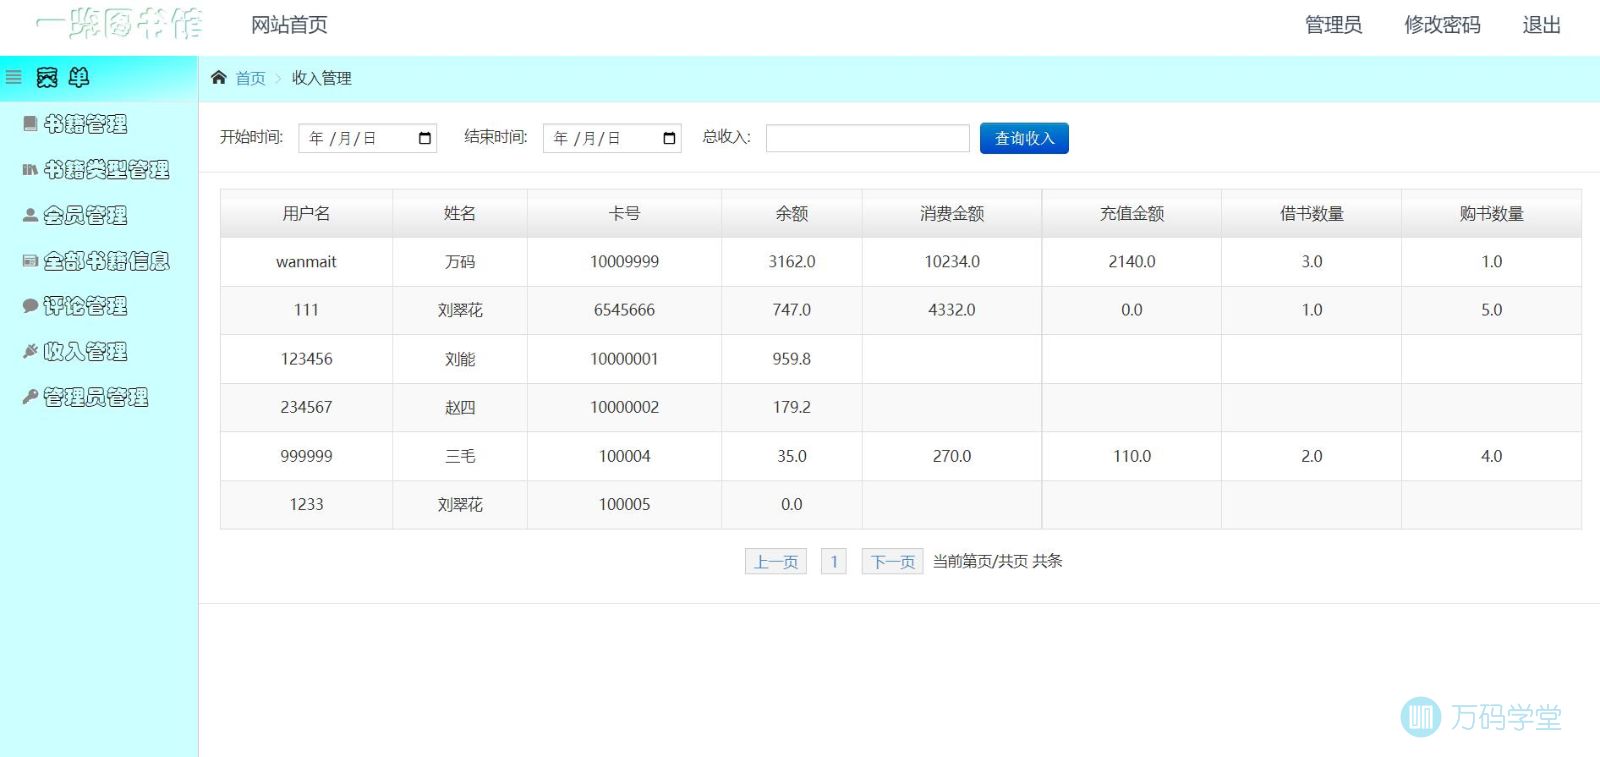The height and width of the screenshot is (757, 1600).
Task: Click 查询收入 button
Action: 1024,138
